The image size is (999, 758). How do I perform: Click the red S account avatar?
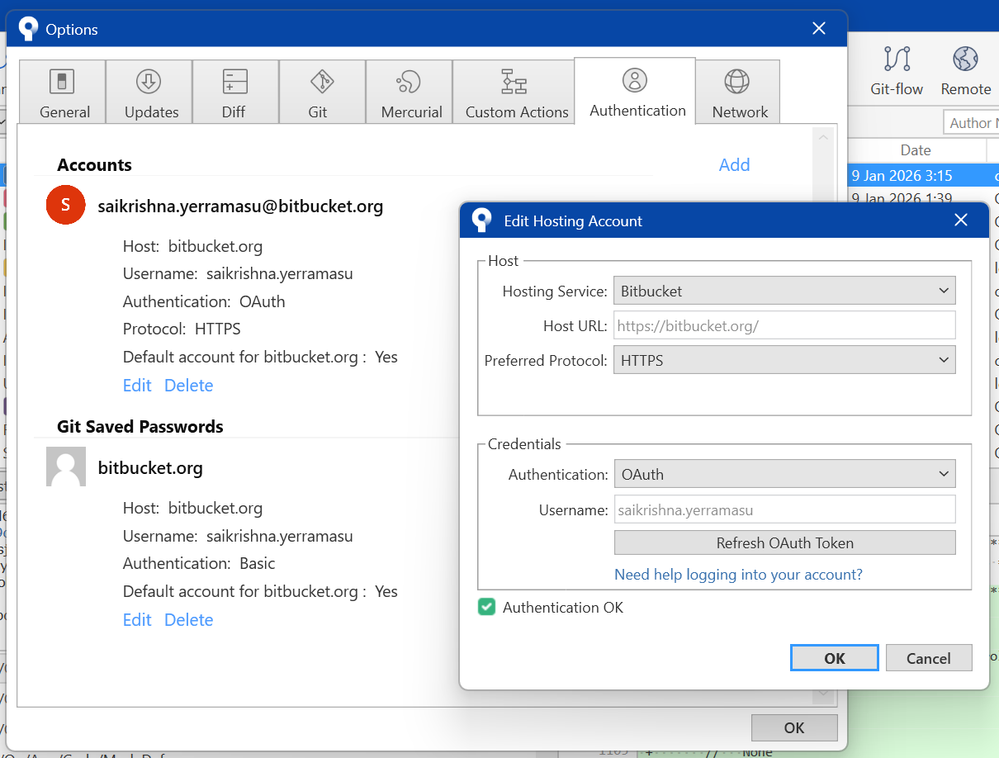[x=66, y=206]
